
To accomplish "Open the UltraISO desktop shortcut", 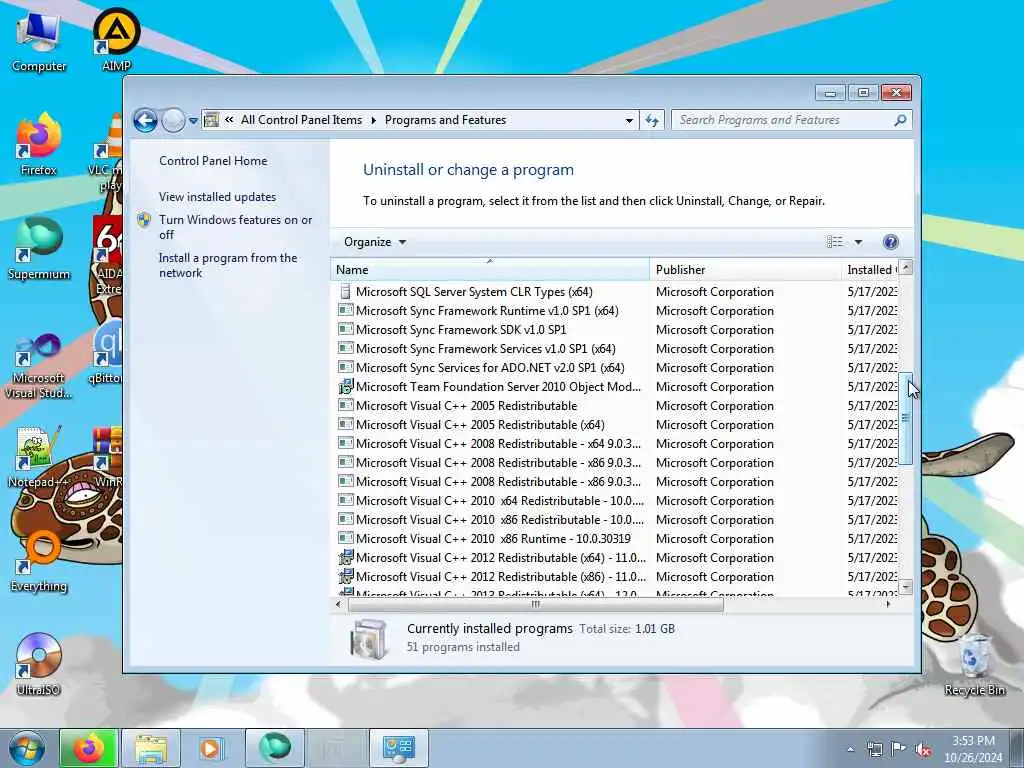I will pos(39,664).
